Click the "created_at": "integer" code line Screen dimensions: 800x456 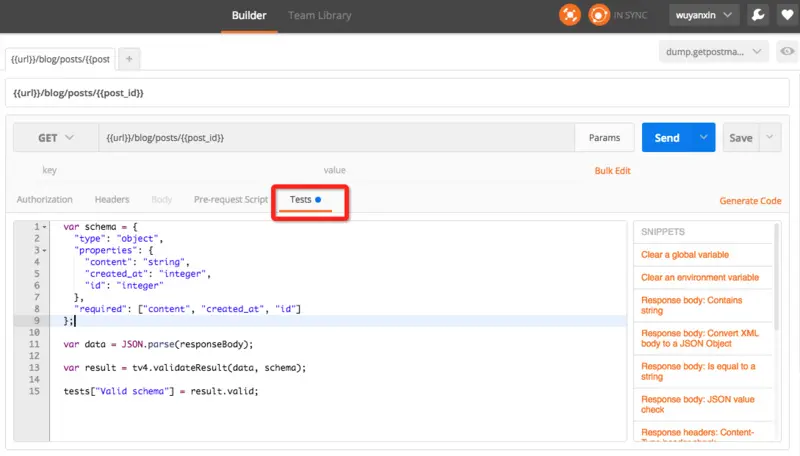147,274
